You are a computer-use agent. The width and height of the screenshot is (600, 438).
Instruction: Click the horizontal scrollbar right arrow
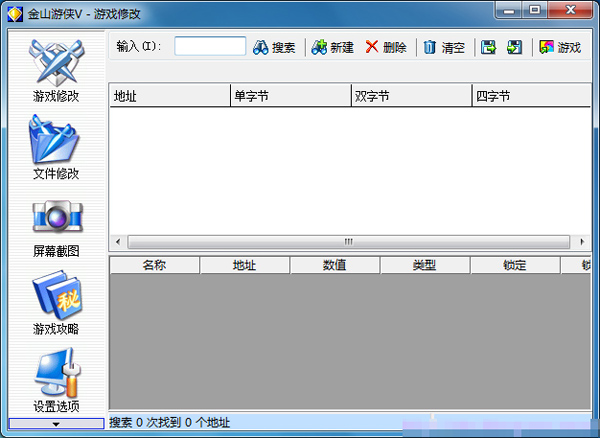582,242
